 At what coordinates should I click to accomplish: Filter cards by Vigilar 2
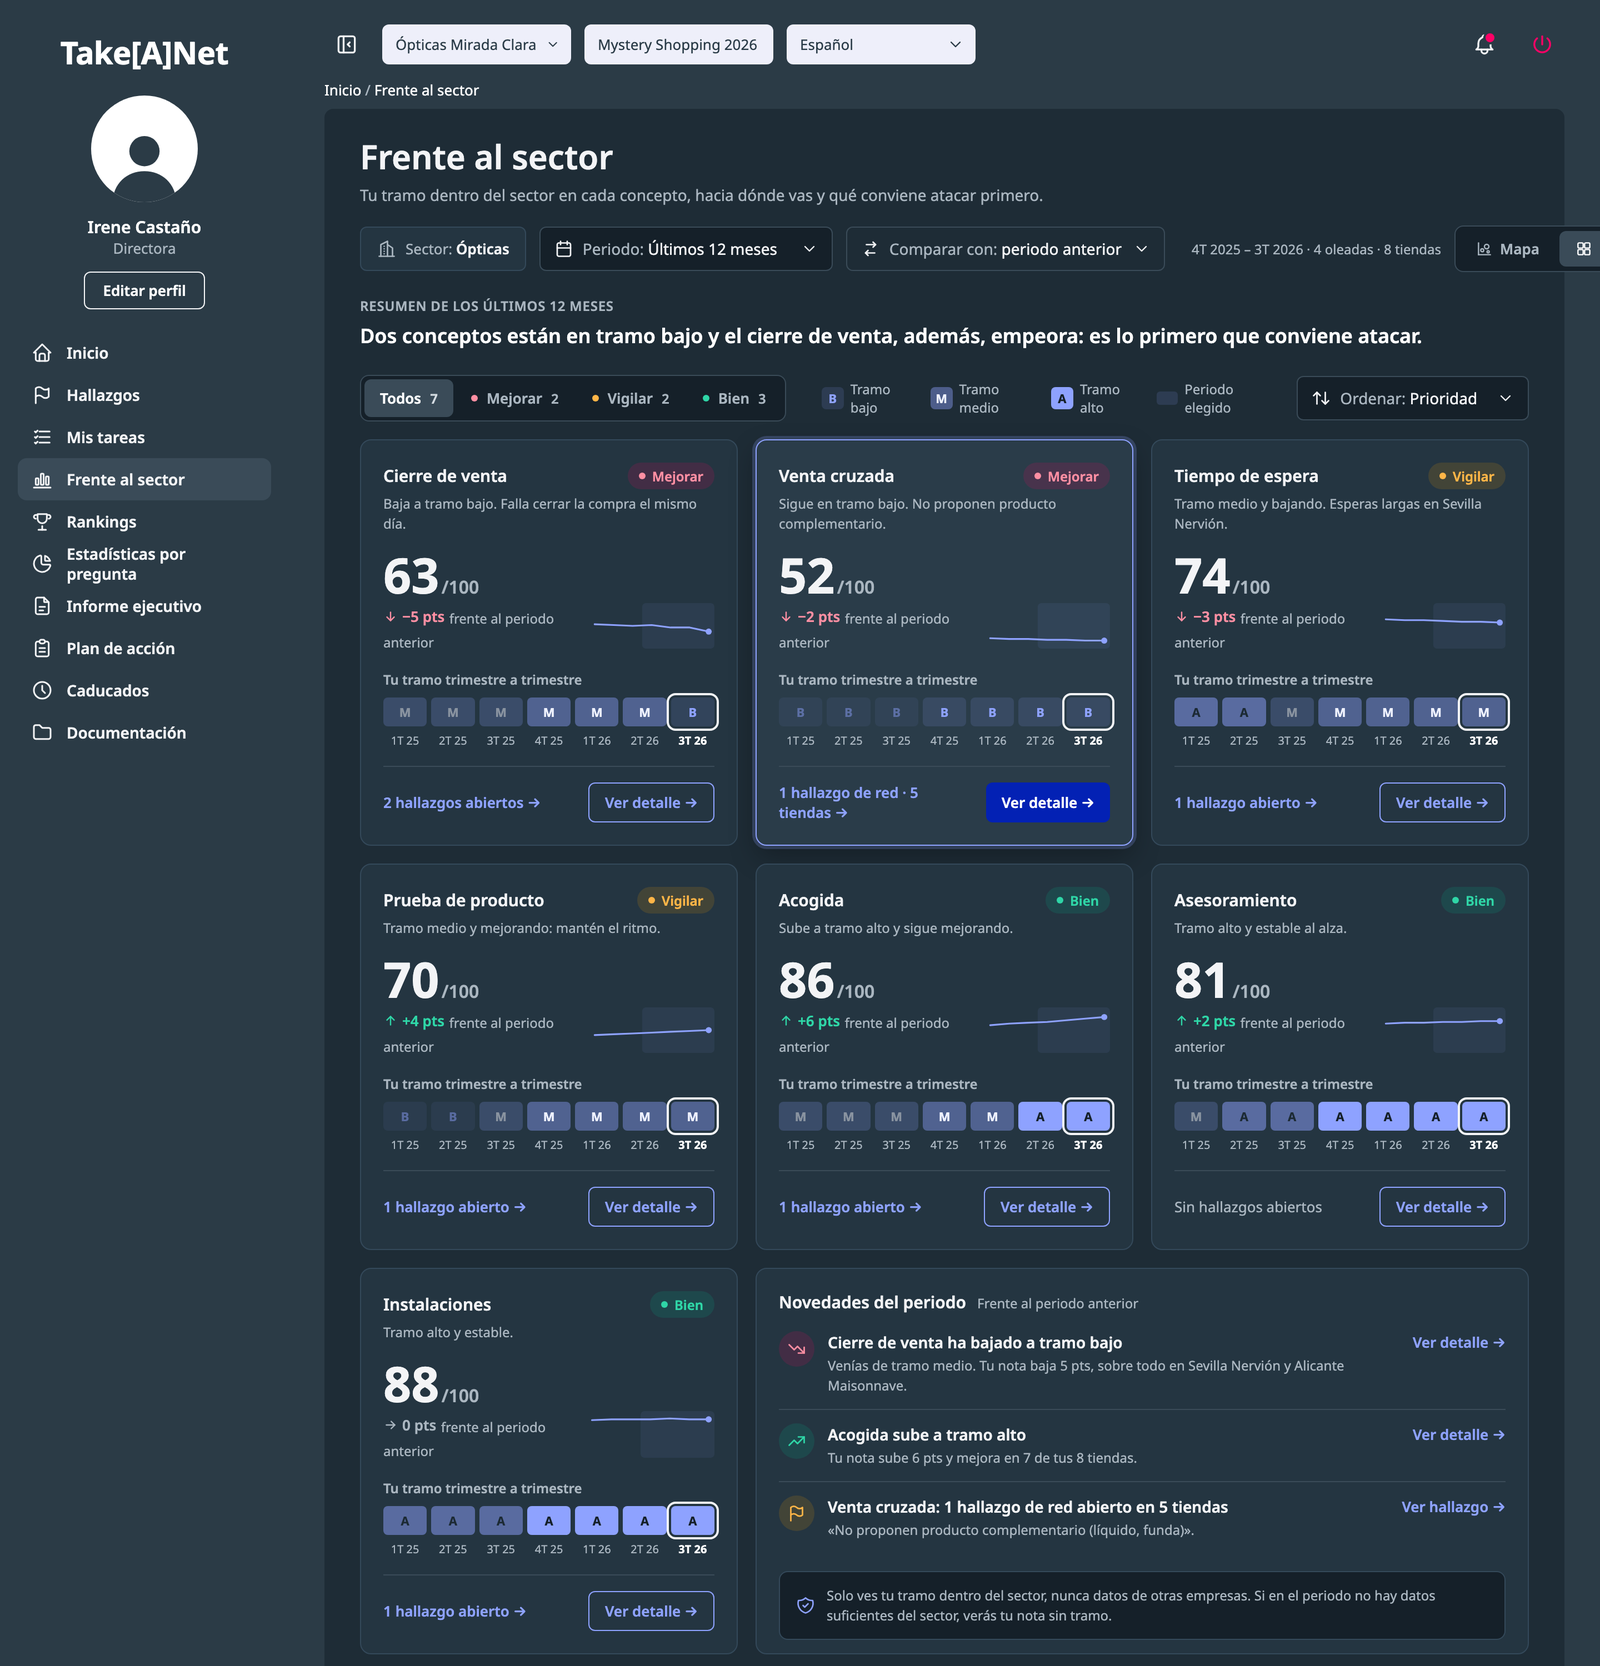(630, 399)
